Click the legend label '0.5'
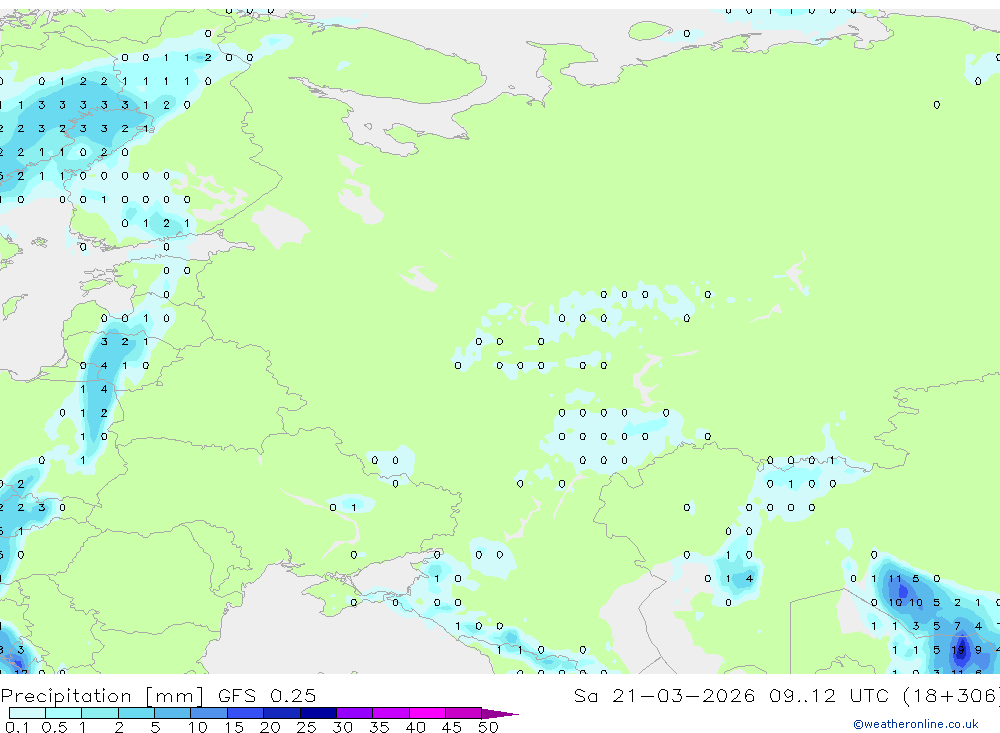Viewport: 1000px width, 733px height. [x=54, y=727]
